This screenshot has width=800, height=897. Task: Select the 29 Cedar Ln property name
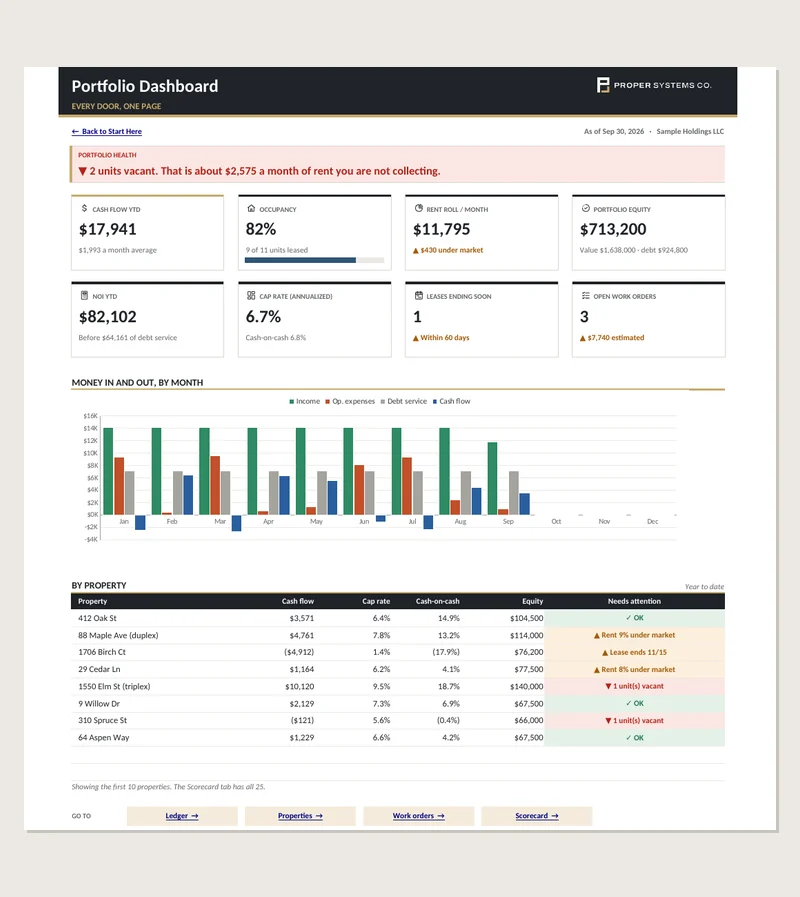click(x=99, y=669)
